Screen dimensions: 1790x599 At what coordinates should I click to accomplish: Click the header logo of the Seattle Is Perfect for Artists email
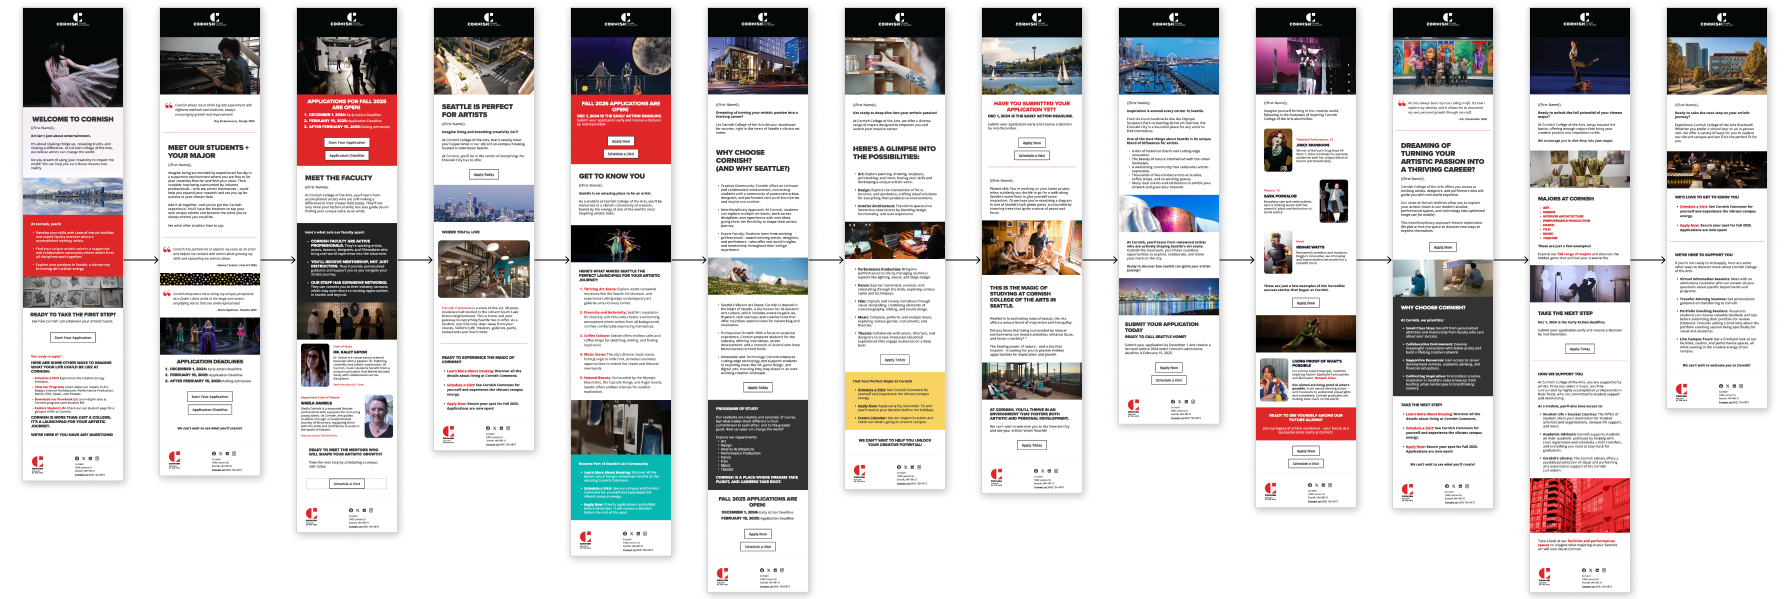484,20
